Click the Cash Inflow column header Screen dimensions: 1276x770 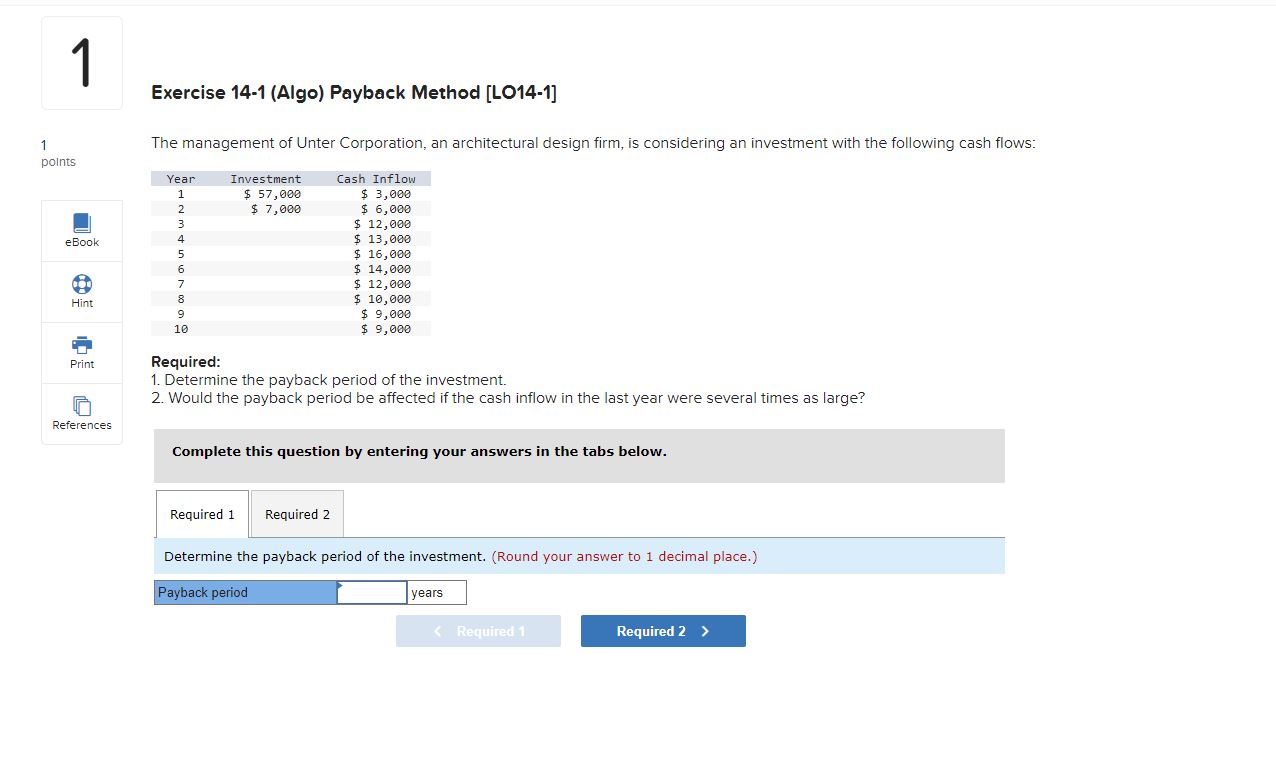tap(376, 179)
